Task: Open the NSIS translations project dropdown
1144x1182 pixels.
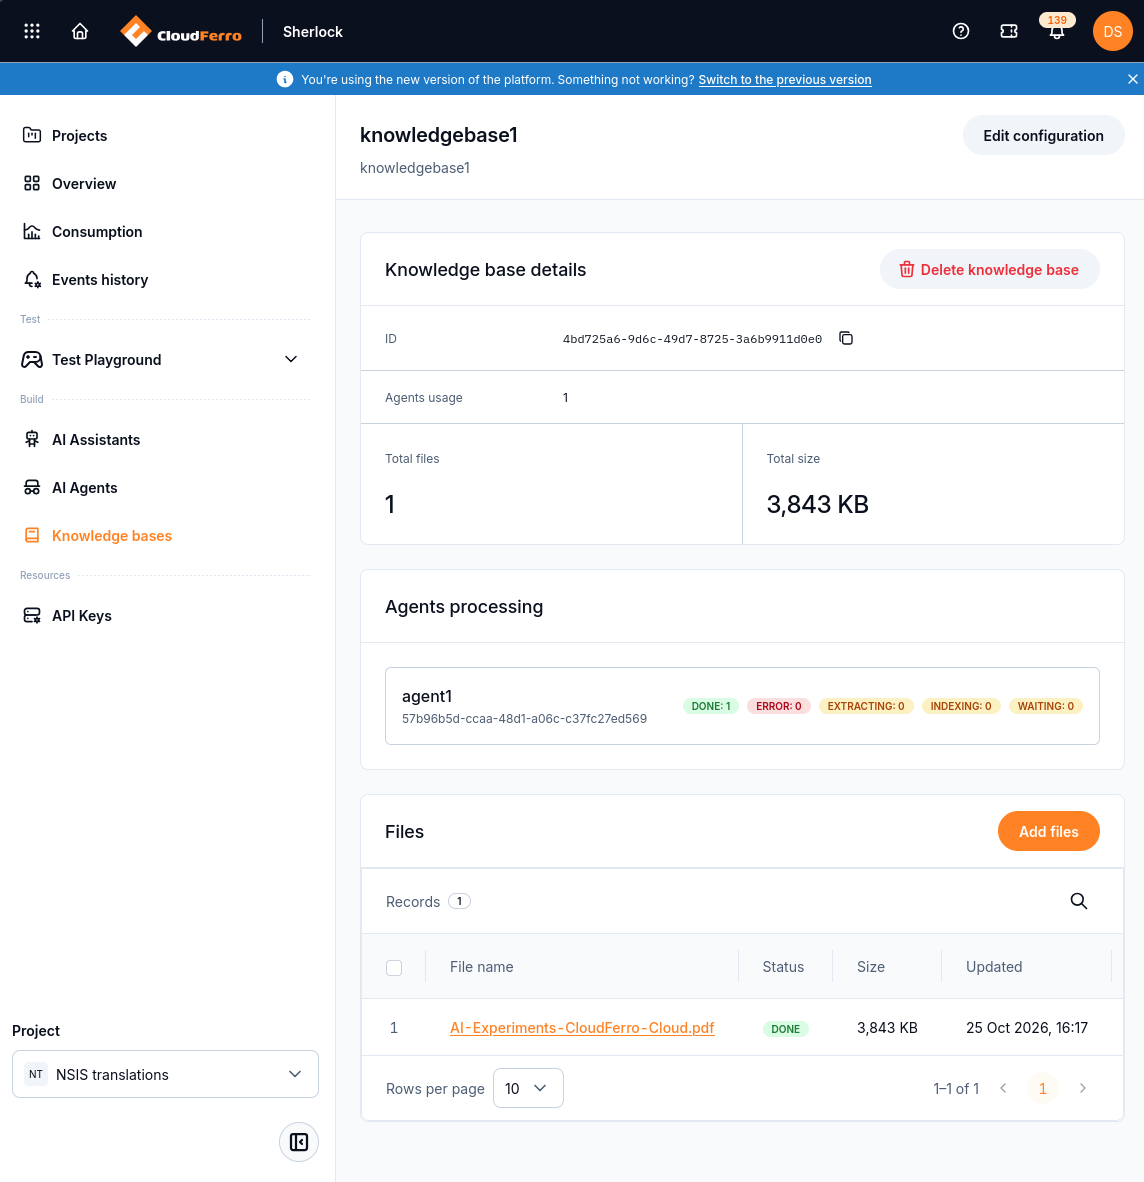Action: click(x=165, y=1074)
